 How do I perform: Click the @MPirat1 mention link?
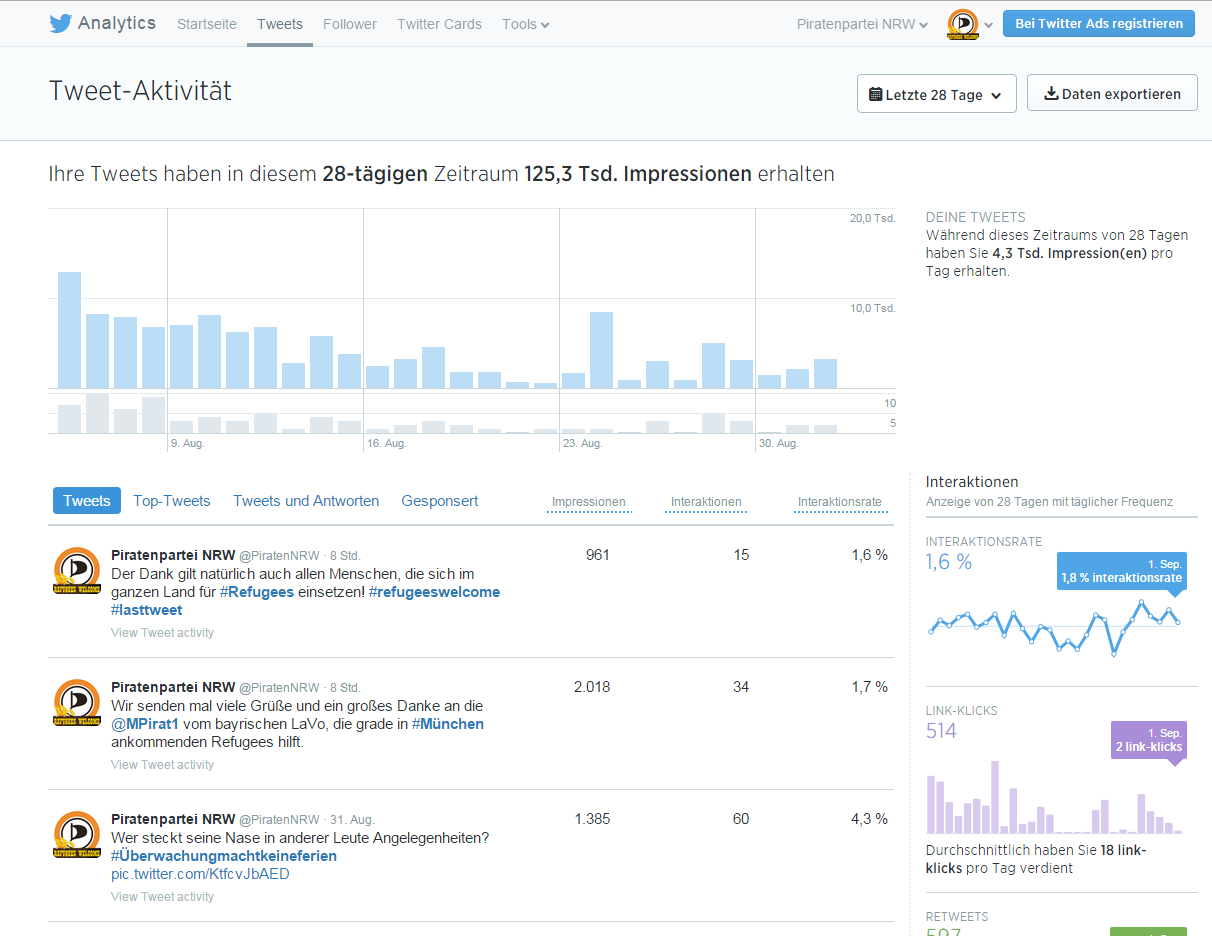[144, 724]
